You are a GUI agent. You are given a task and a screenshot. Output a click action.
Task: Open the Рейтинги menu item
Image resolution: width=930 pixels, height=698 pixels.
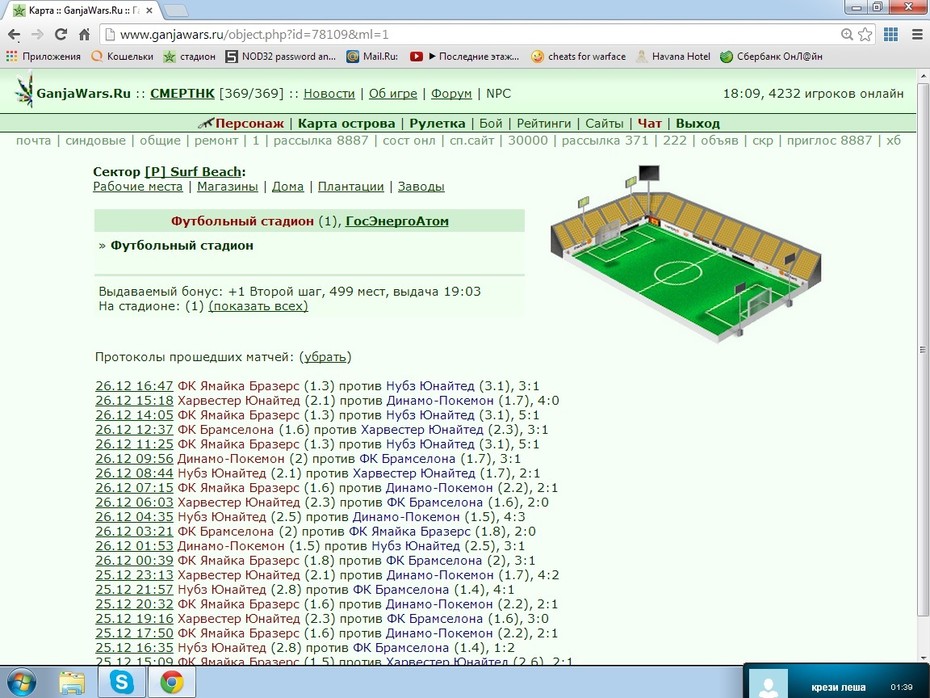[543, 123]
